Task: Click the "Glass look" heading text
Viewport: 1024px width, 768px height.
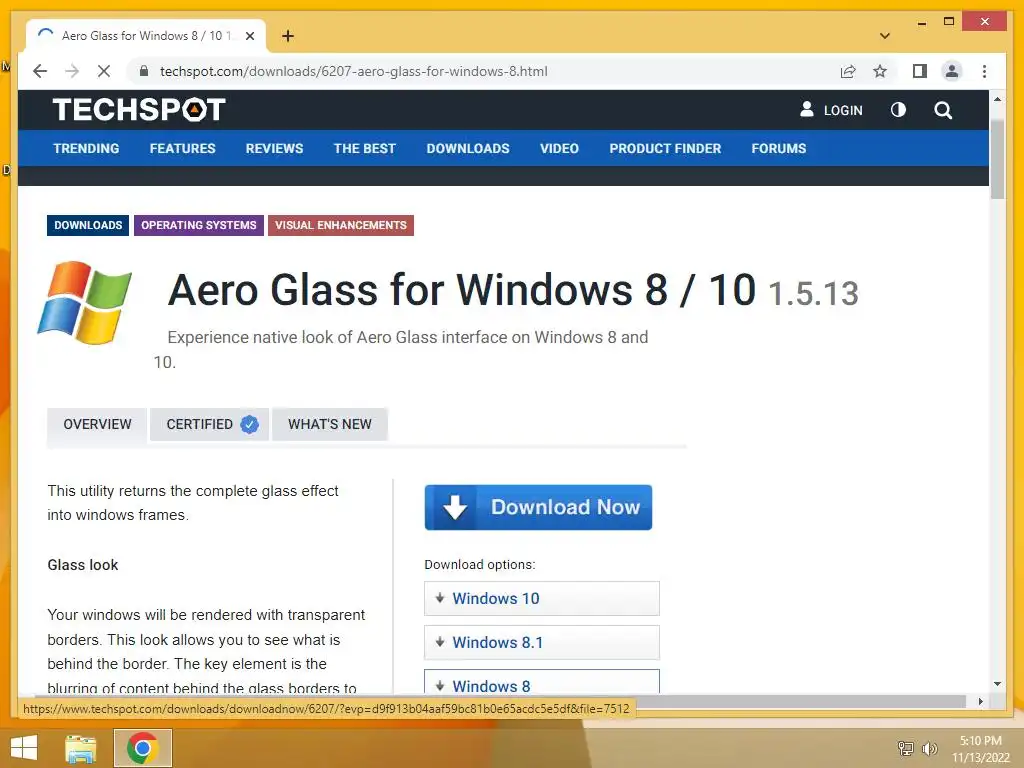Action: (x=82, y=565)
